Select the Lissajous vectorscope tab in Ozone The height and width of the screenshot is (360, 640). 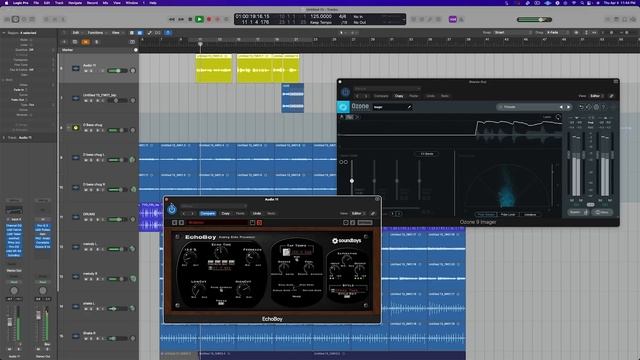(530, 214)
